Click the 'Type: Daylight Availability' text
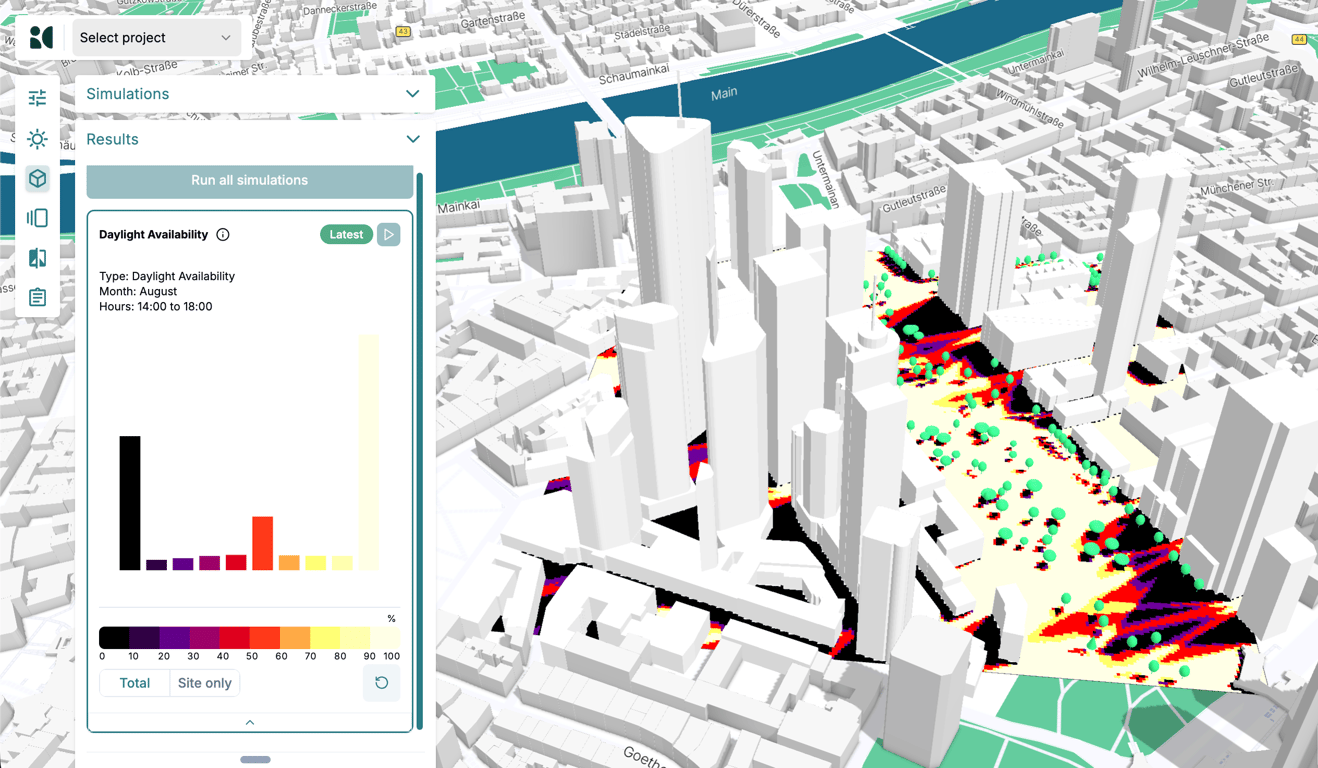 point(167,276)
